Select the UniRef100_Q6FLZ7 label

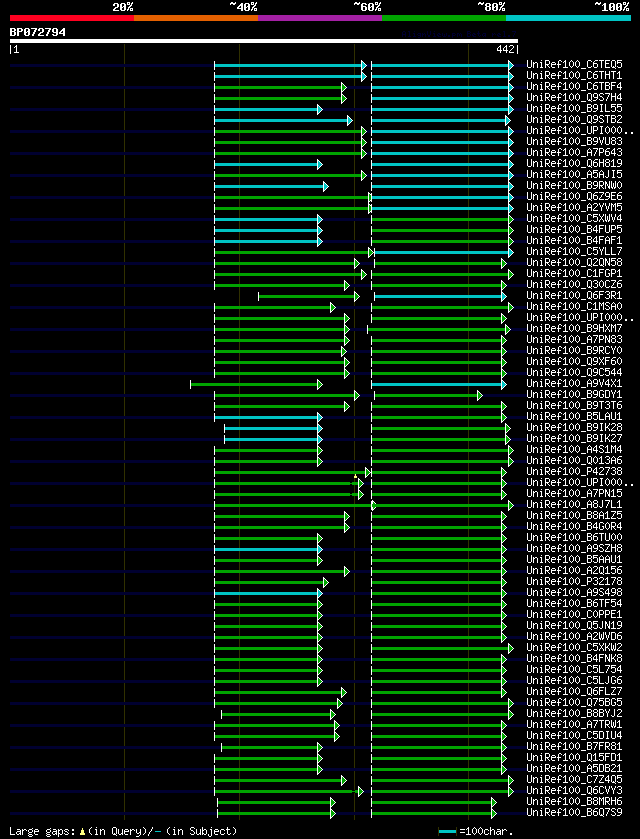coord(574,690)
